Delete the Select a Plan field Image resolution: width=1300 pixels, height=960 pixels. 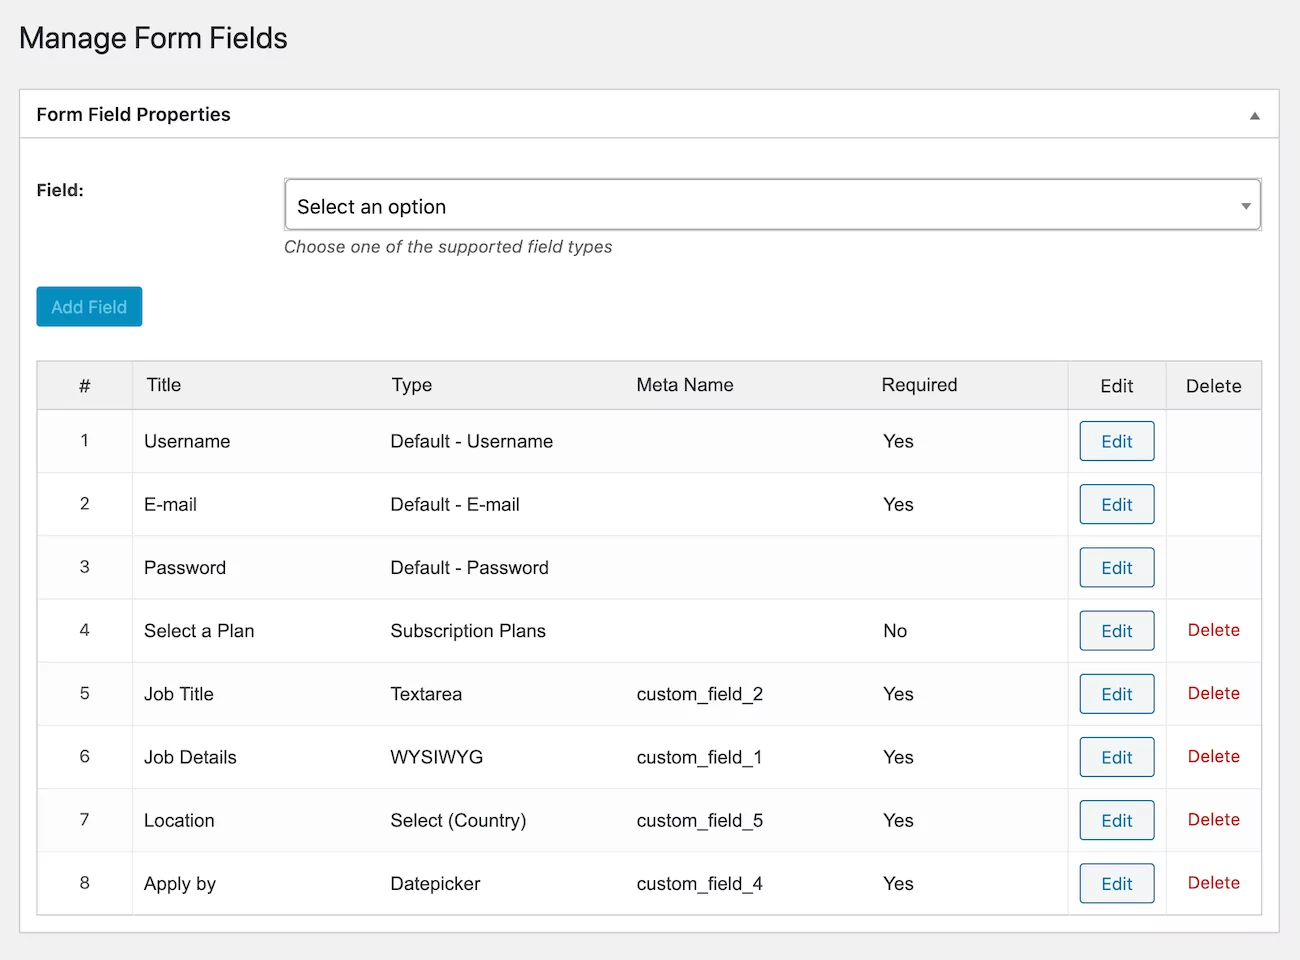coord(1213,630)
